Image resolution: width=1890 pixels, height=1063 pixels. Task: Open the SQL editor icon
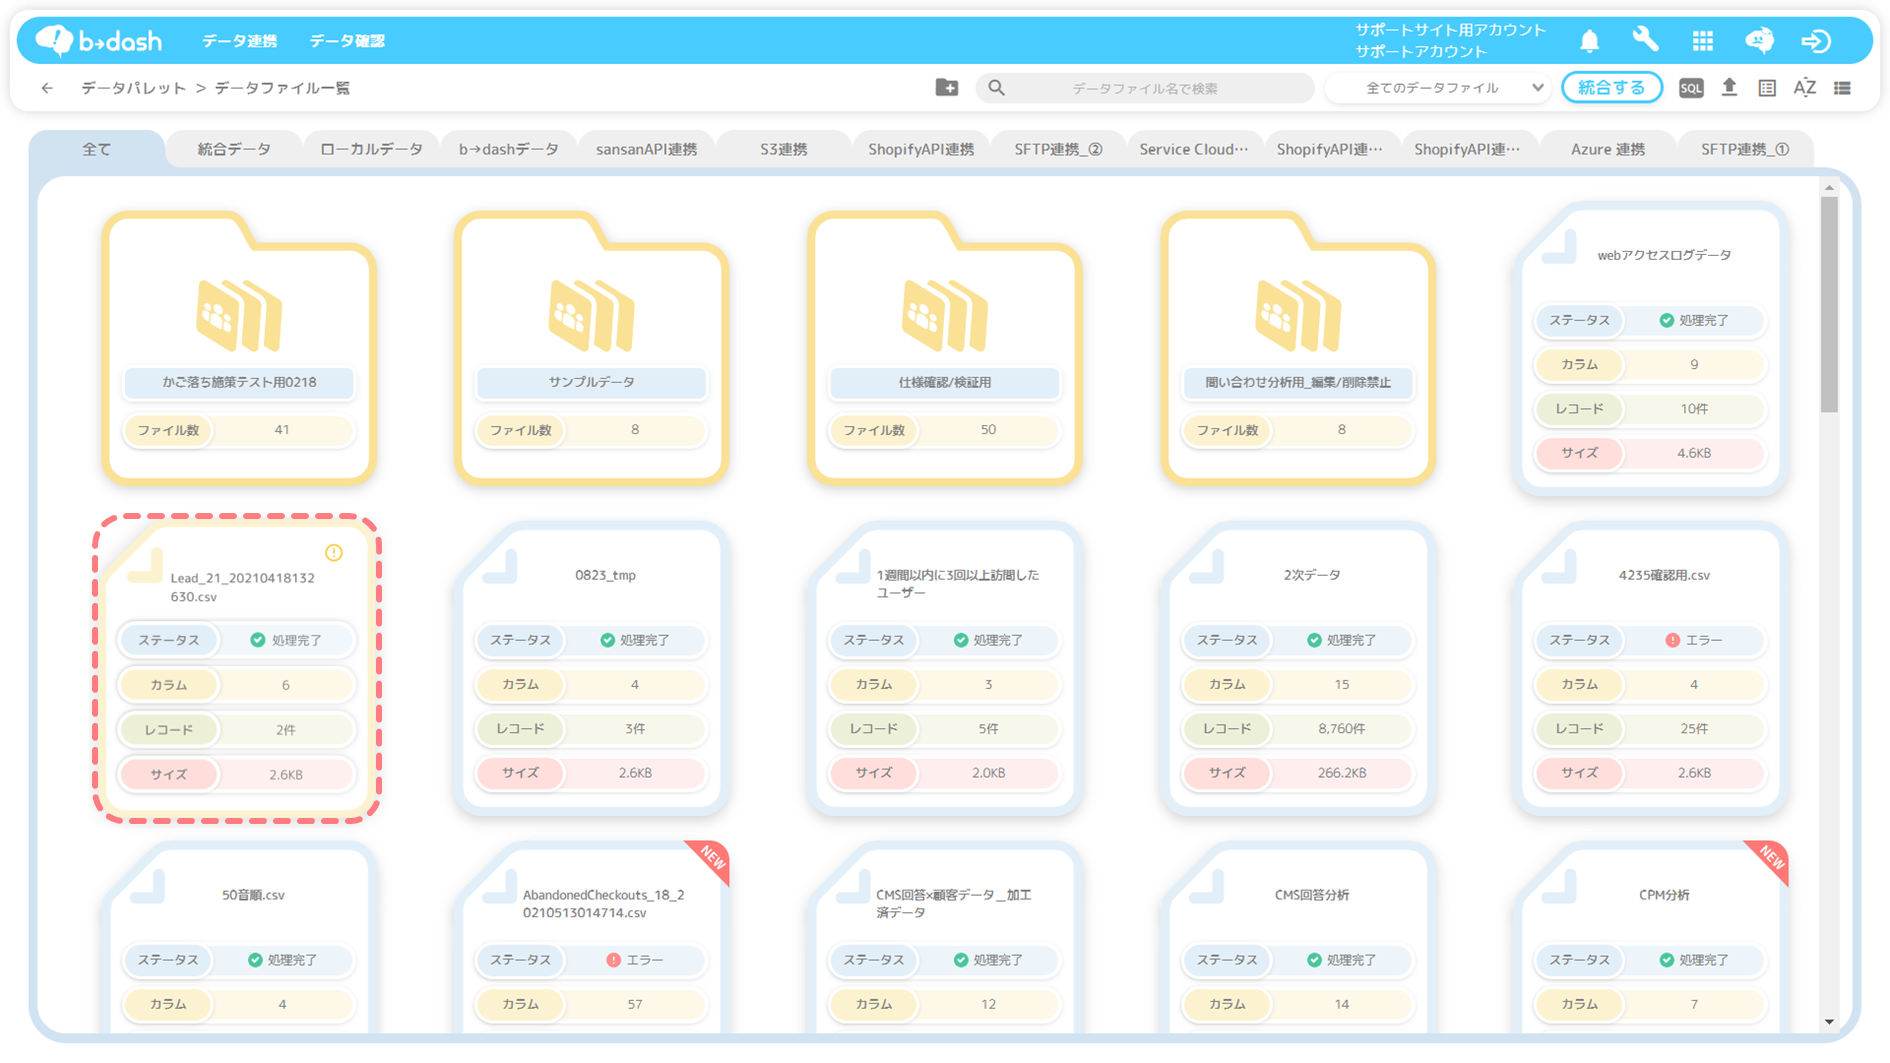[x=1690, y=88]
